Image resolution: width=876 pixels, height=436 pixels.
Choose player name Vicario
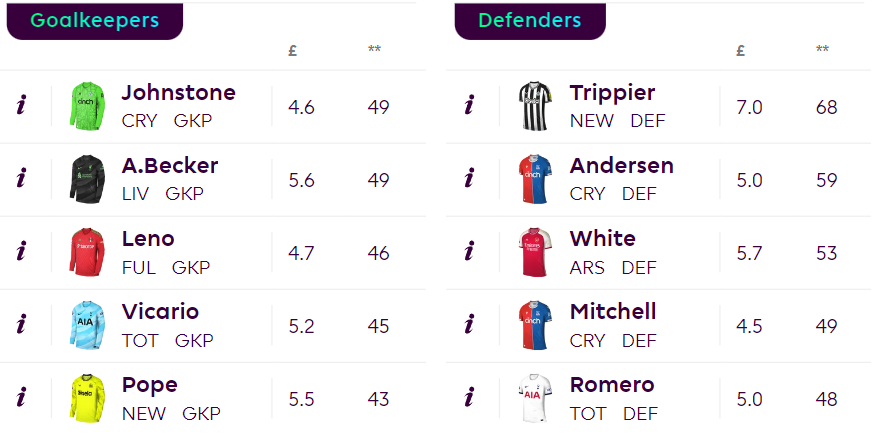pyautogui.click(x=160, y=311)
